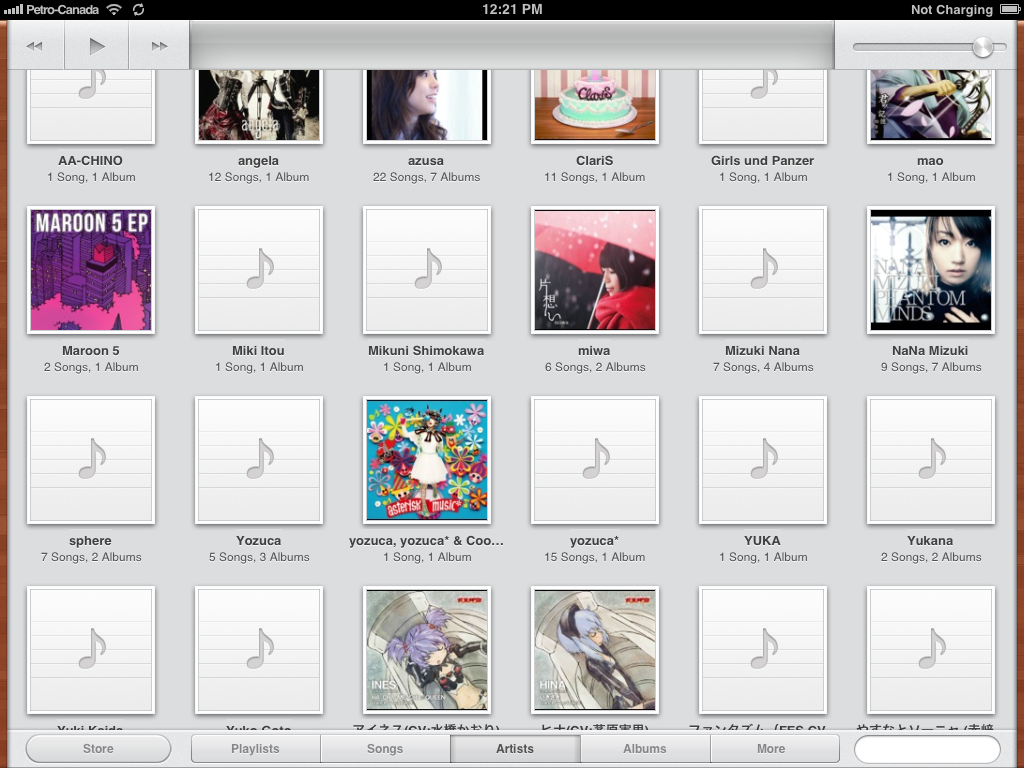Tap the Wi-Fi icon in status bar
The image size is (1024, 768).
tap(114, 9)
